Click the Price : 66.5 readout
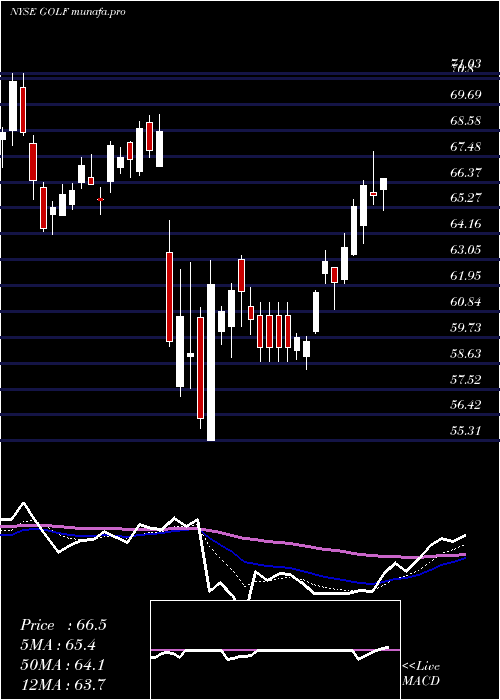Viewport: 500px width, 700px height. 63,625
